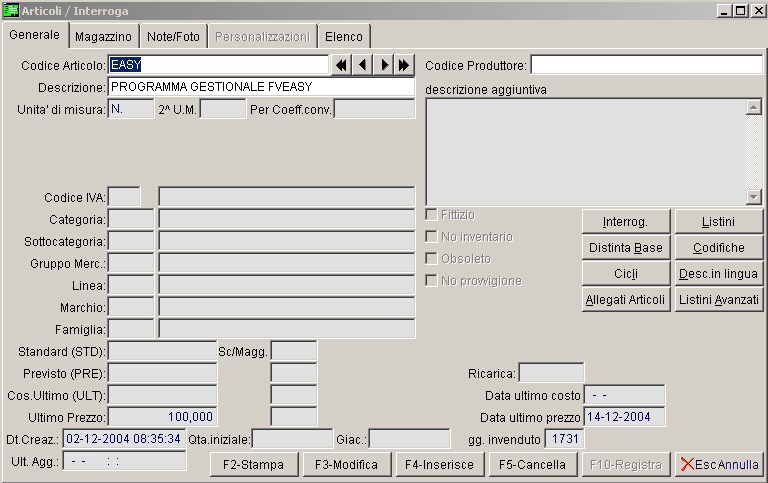The image size is (768, 483).
Task: Click the Ricarica field
Action: tap(552, 373)
